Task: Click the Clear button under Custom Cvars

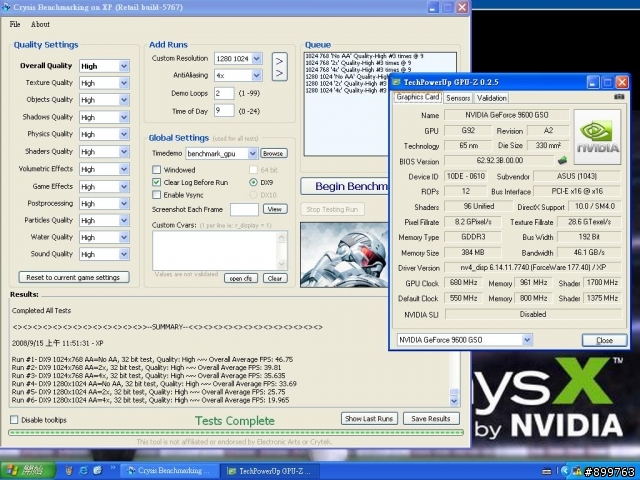Action: [x=275, y=278]
